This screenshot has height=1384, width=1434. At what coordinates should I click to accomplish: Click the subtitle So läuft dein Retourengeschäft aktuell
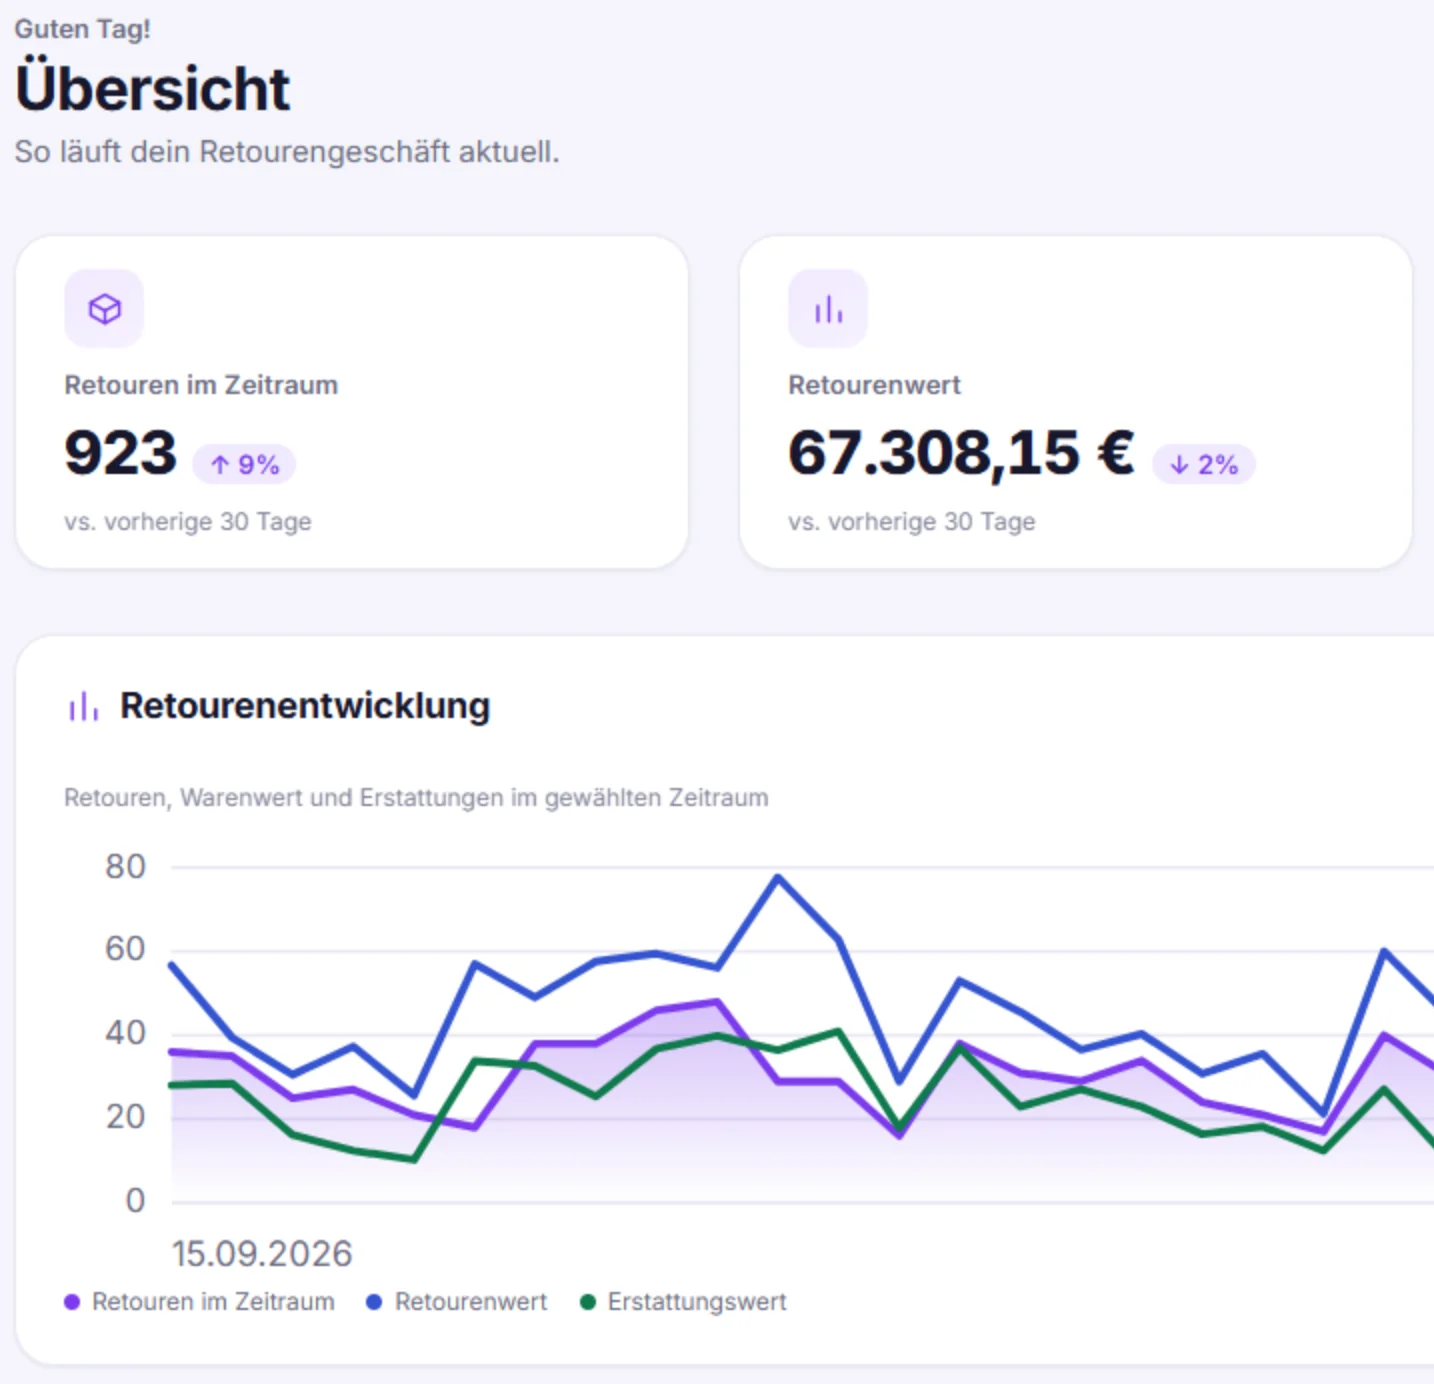[x=287, y=152]
